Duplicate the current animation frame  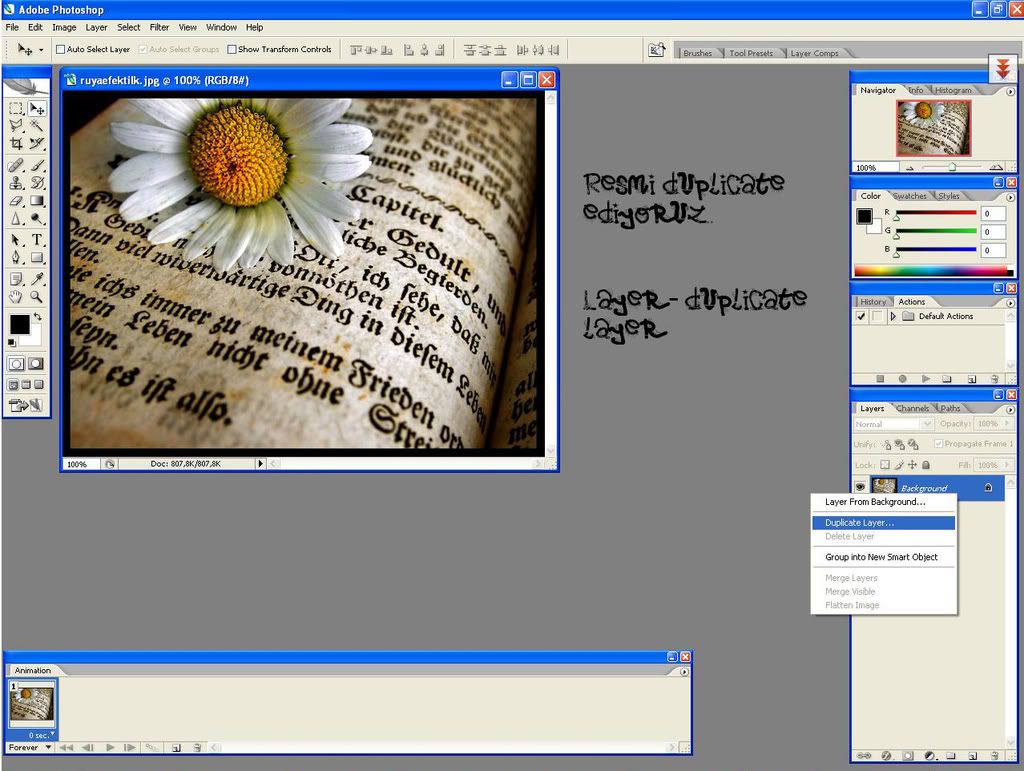pos(176,747)
